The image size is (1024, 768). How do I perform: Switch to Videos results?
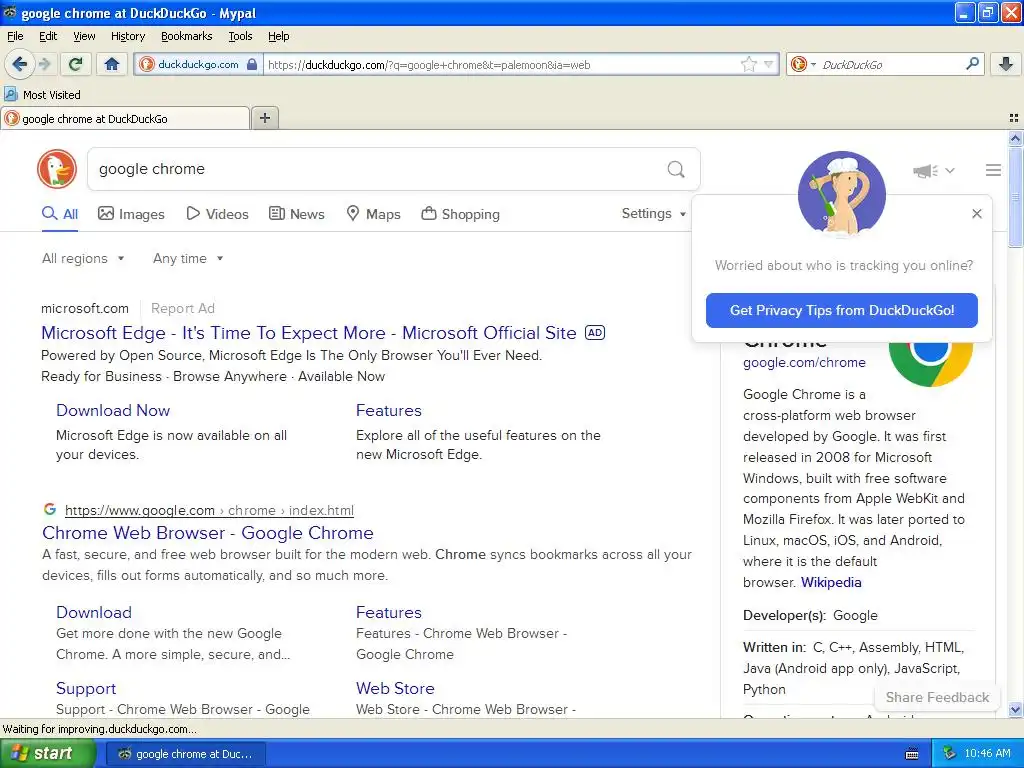(217, 214)
